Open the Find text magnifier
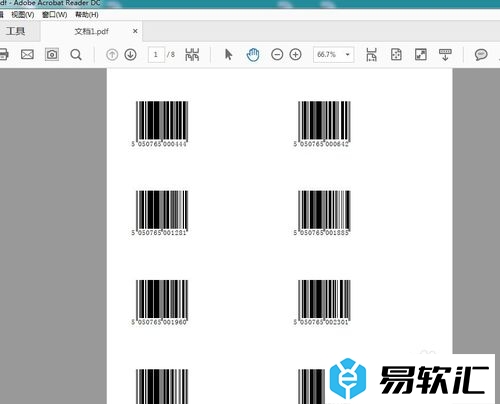Viewport: 500px width, 404px height. (76, 55)
